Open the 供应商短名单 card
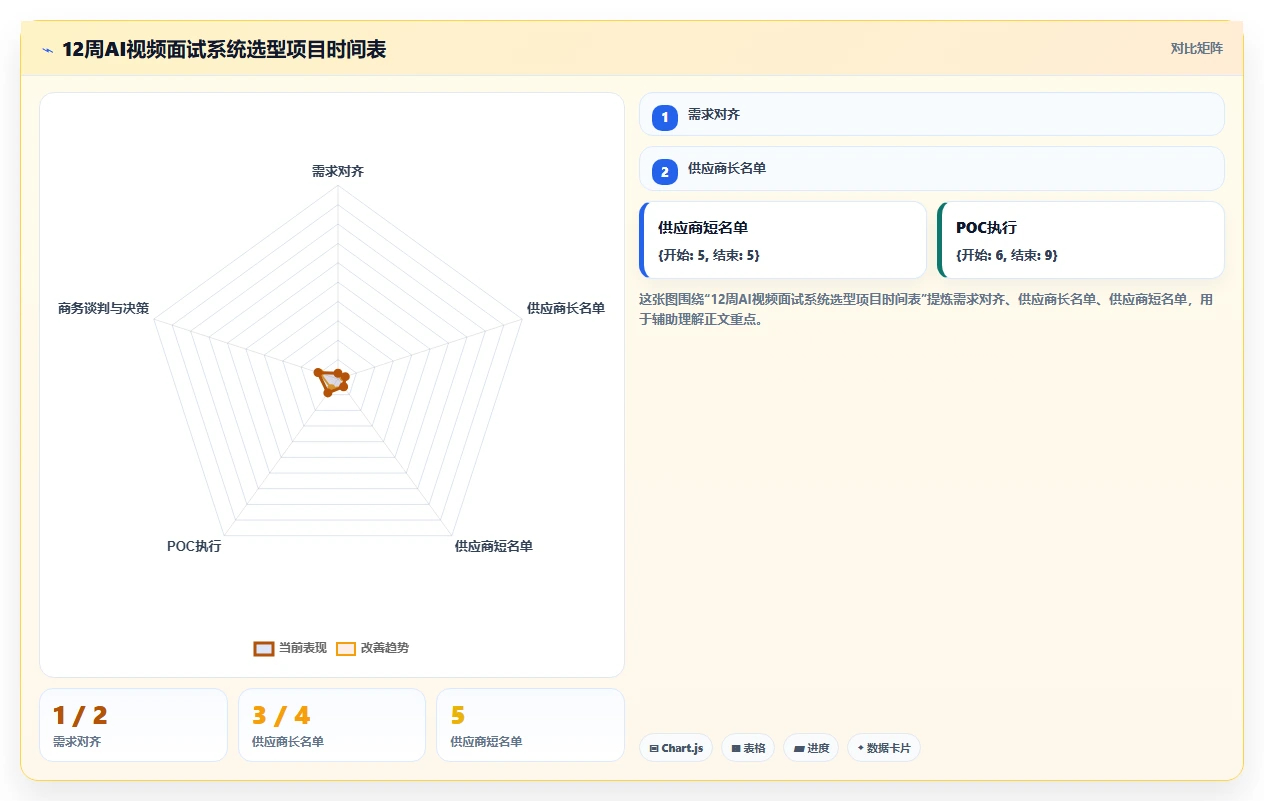The image size is (1264, 801). (x=783, y=240)
